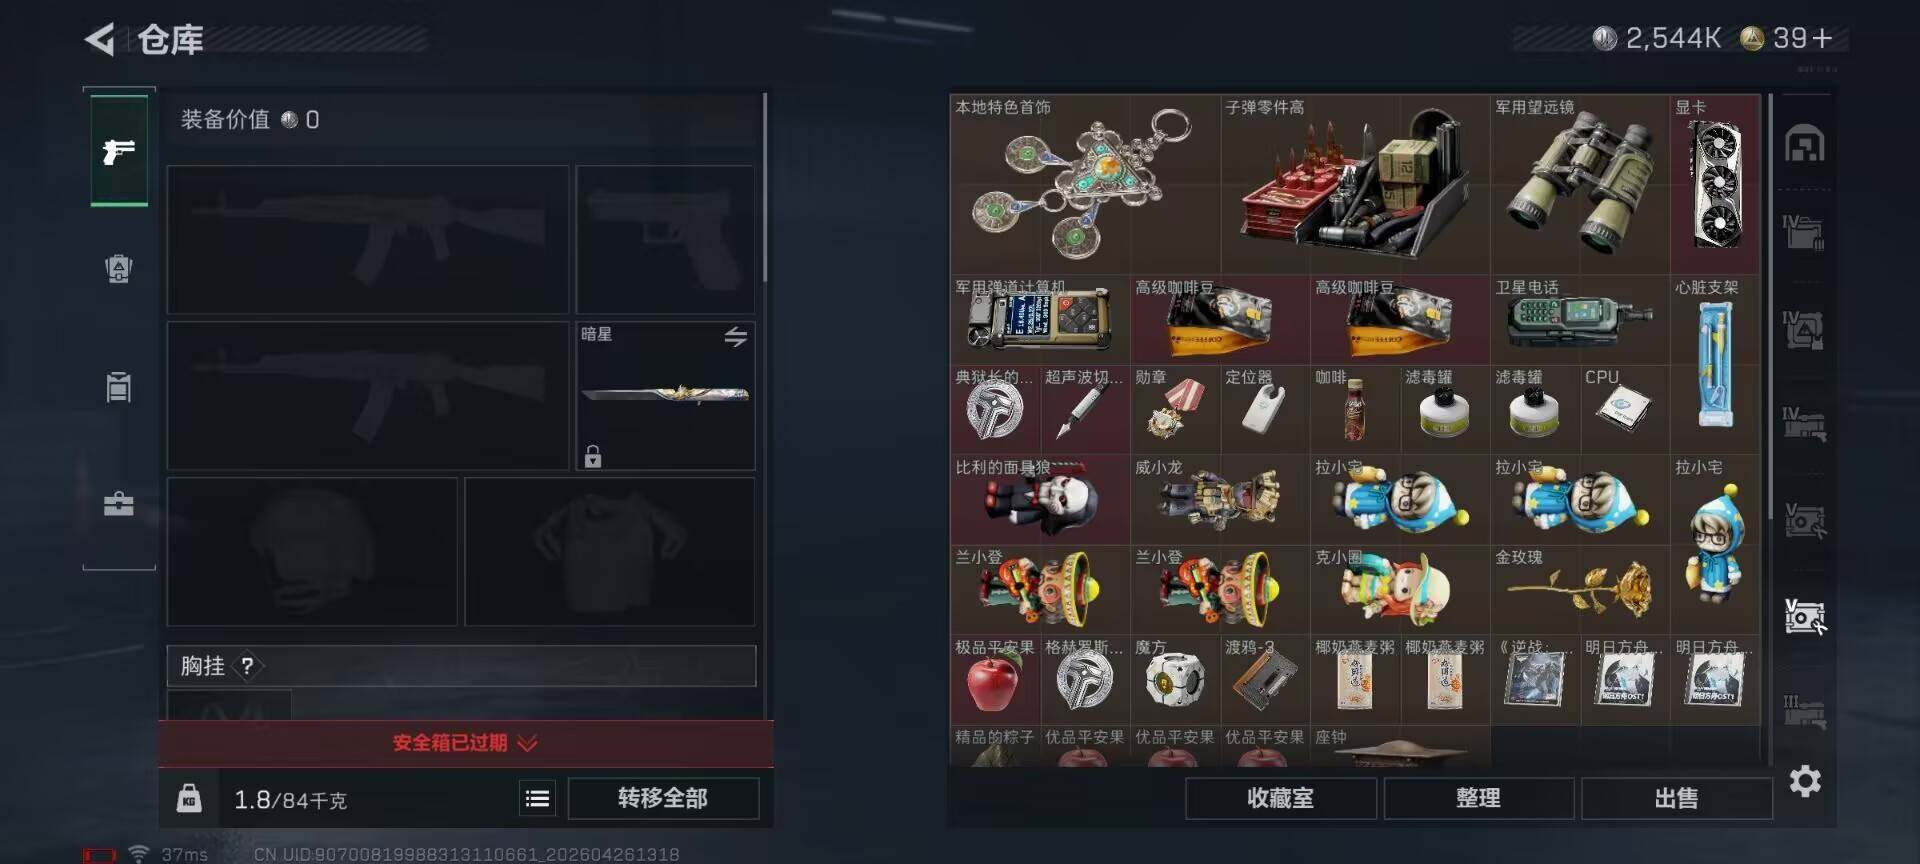Screen dimensions: 1920x864
Task: Open the backpack tab in left sidebar
Action: 119,269
